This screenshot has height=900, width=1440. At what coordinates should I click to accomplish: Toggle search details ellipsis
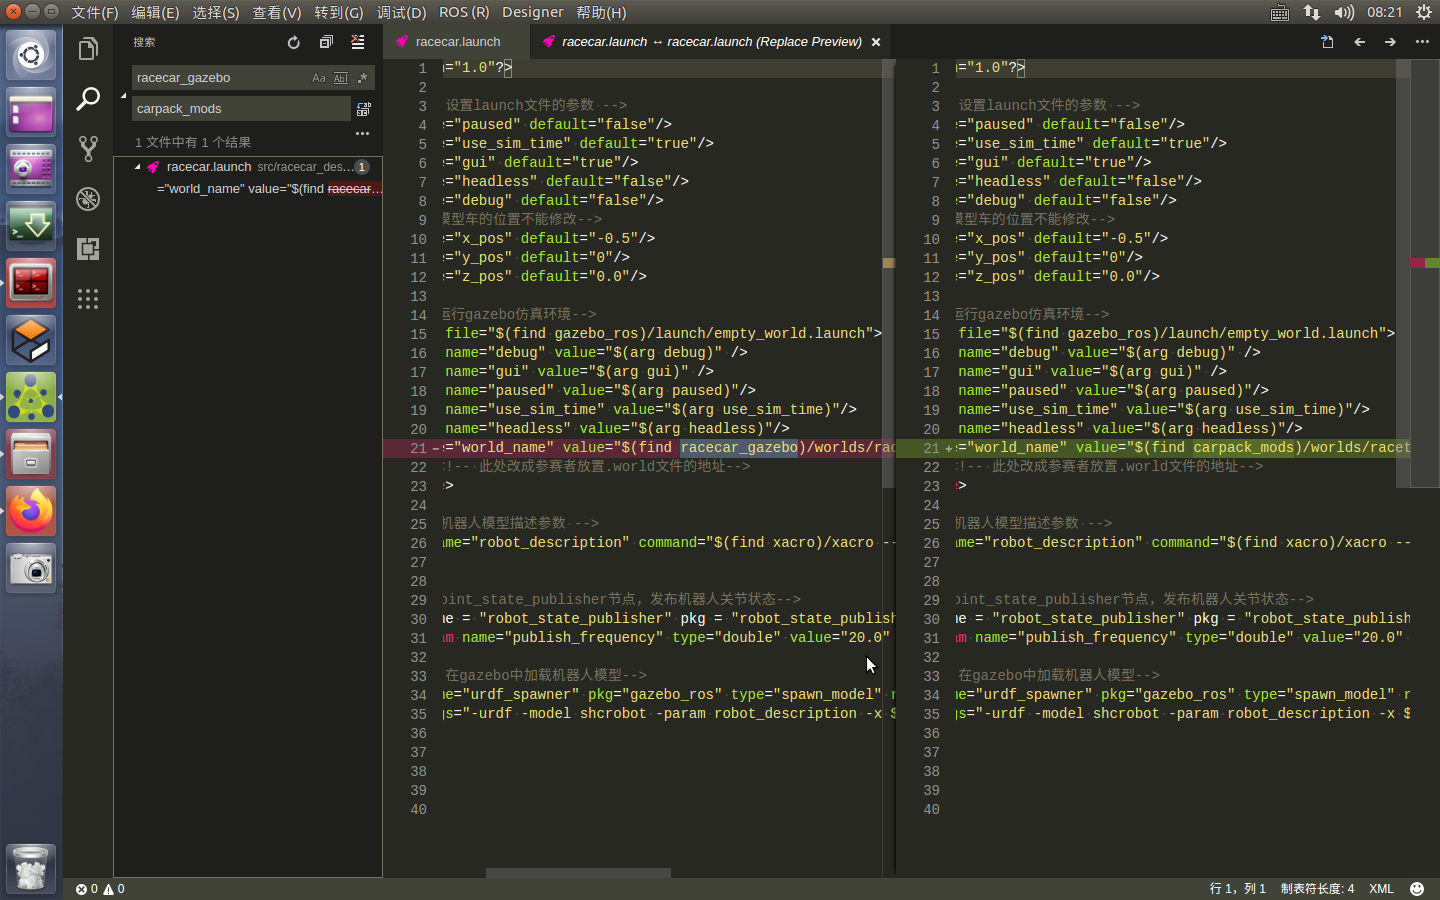(x=362, y=133)
